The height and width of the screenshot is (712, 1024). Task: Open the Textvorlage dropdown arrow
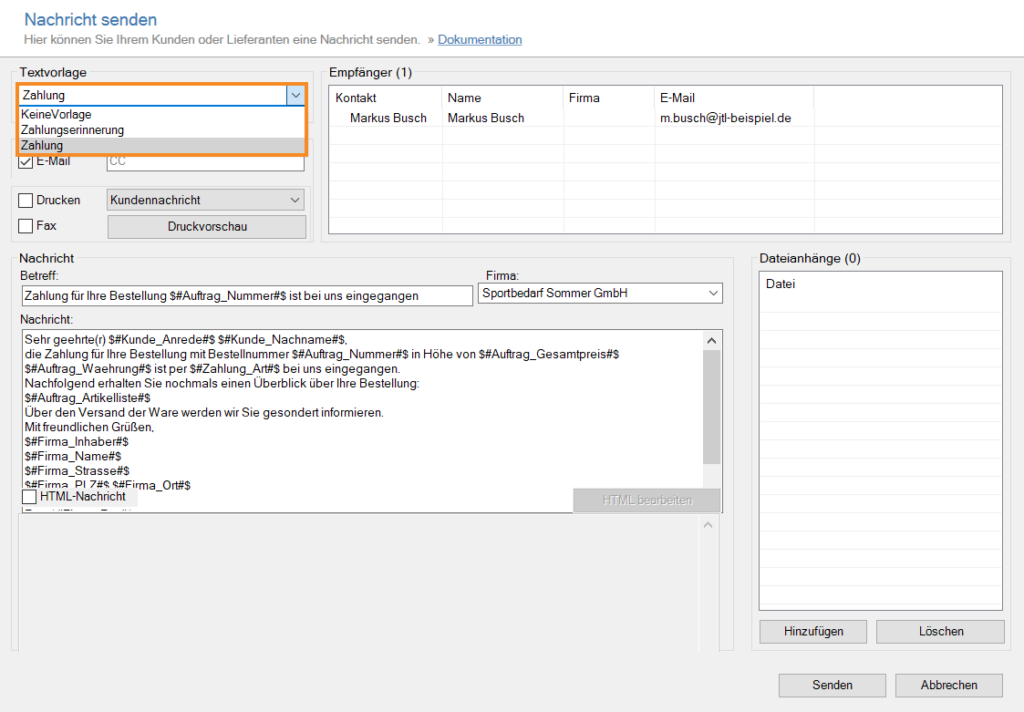click(294, 95)
